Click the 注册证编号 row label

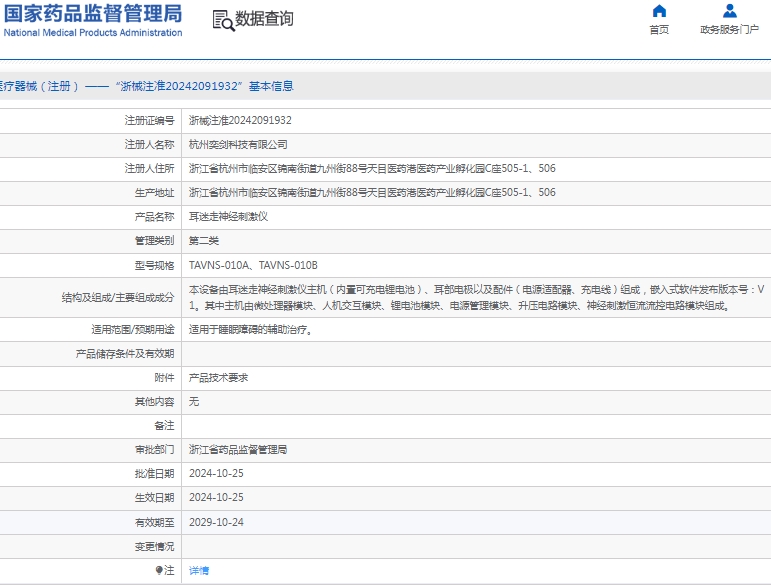[149, 120]
